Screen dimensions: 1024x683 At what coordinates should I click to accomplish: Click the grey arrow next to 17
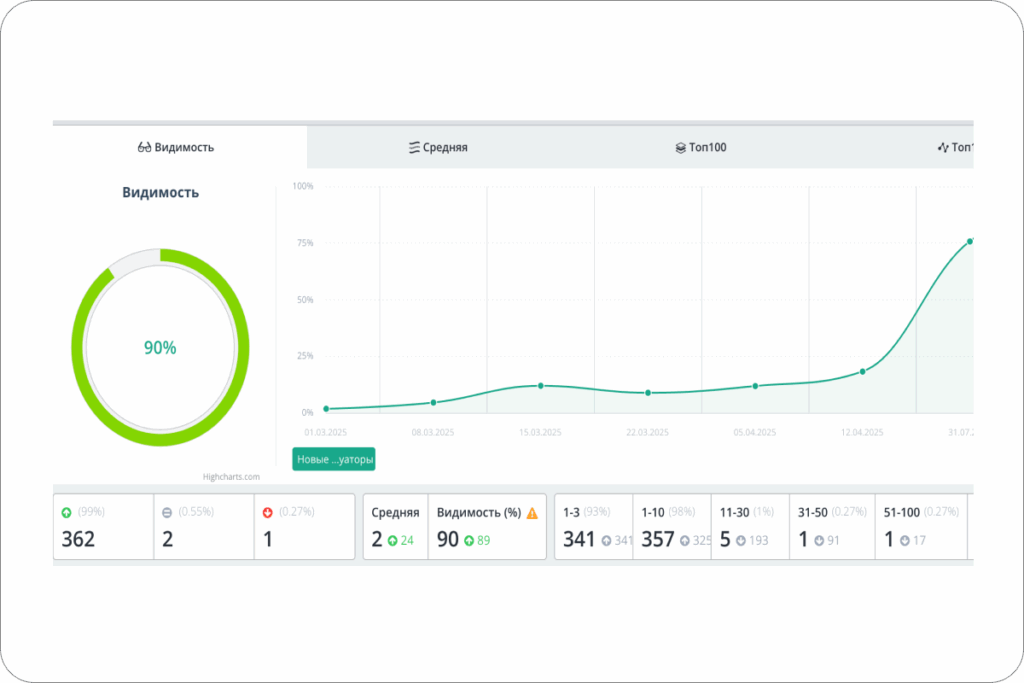[x=904, y=541]
